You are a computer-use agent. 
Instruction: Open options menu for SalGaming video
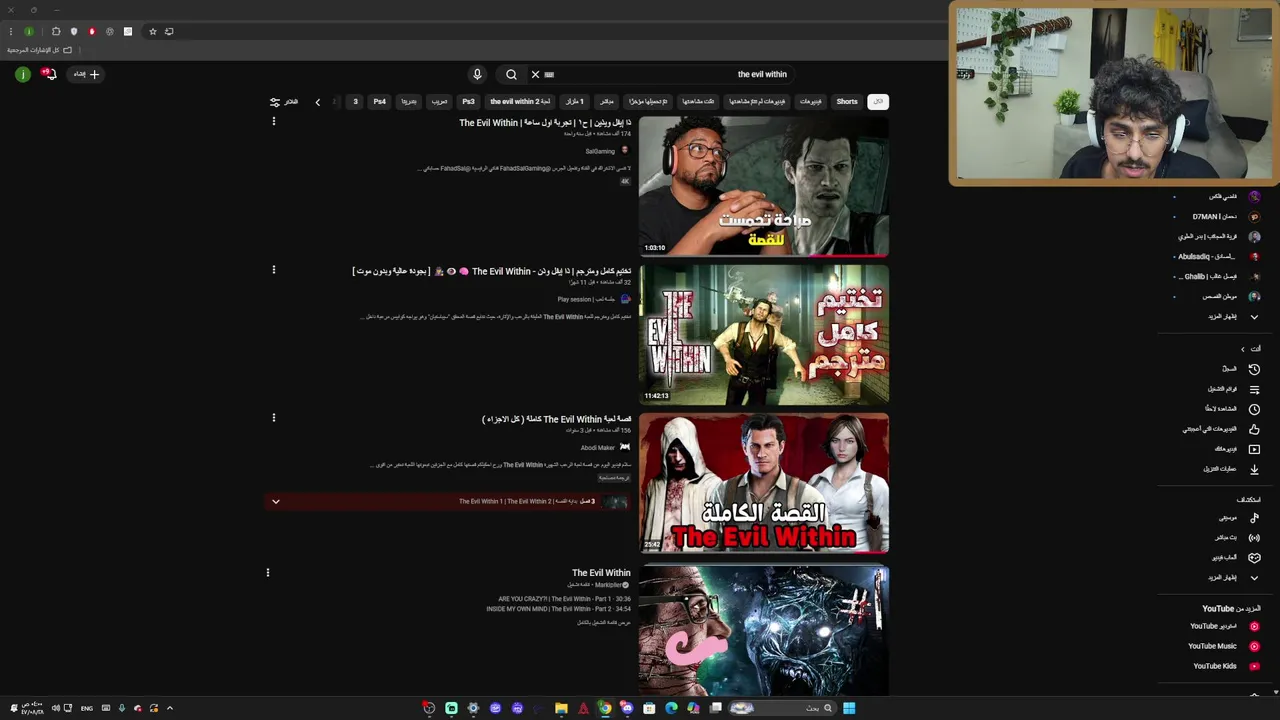tap(273, 121)
